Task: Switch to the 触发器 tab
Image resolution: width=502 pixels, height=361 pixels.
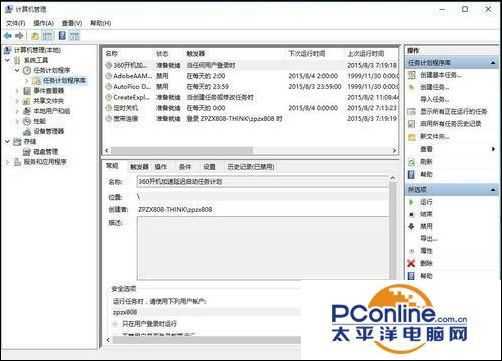Action: [139, 167]
